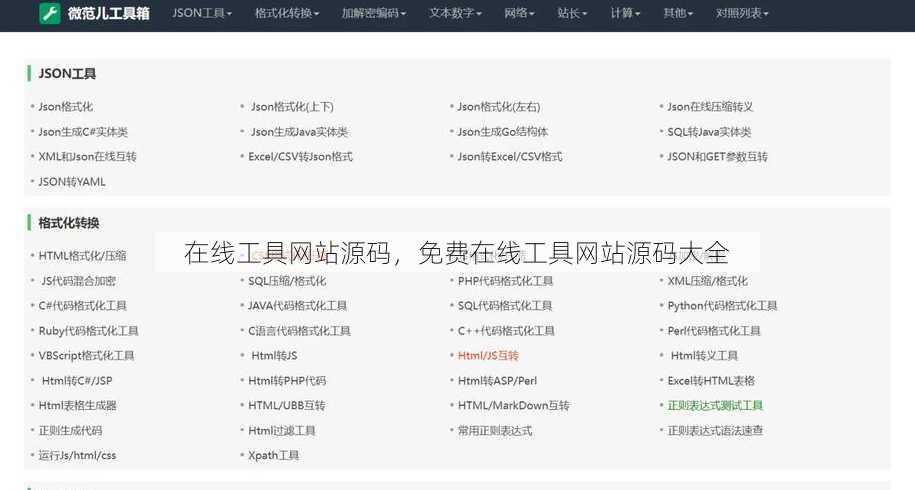Select the JSON转YAML link
Screen dimensions: 915x490
(x=72, y=181)
